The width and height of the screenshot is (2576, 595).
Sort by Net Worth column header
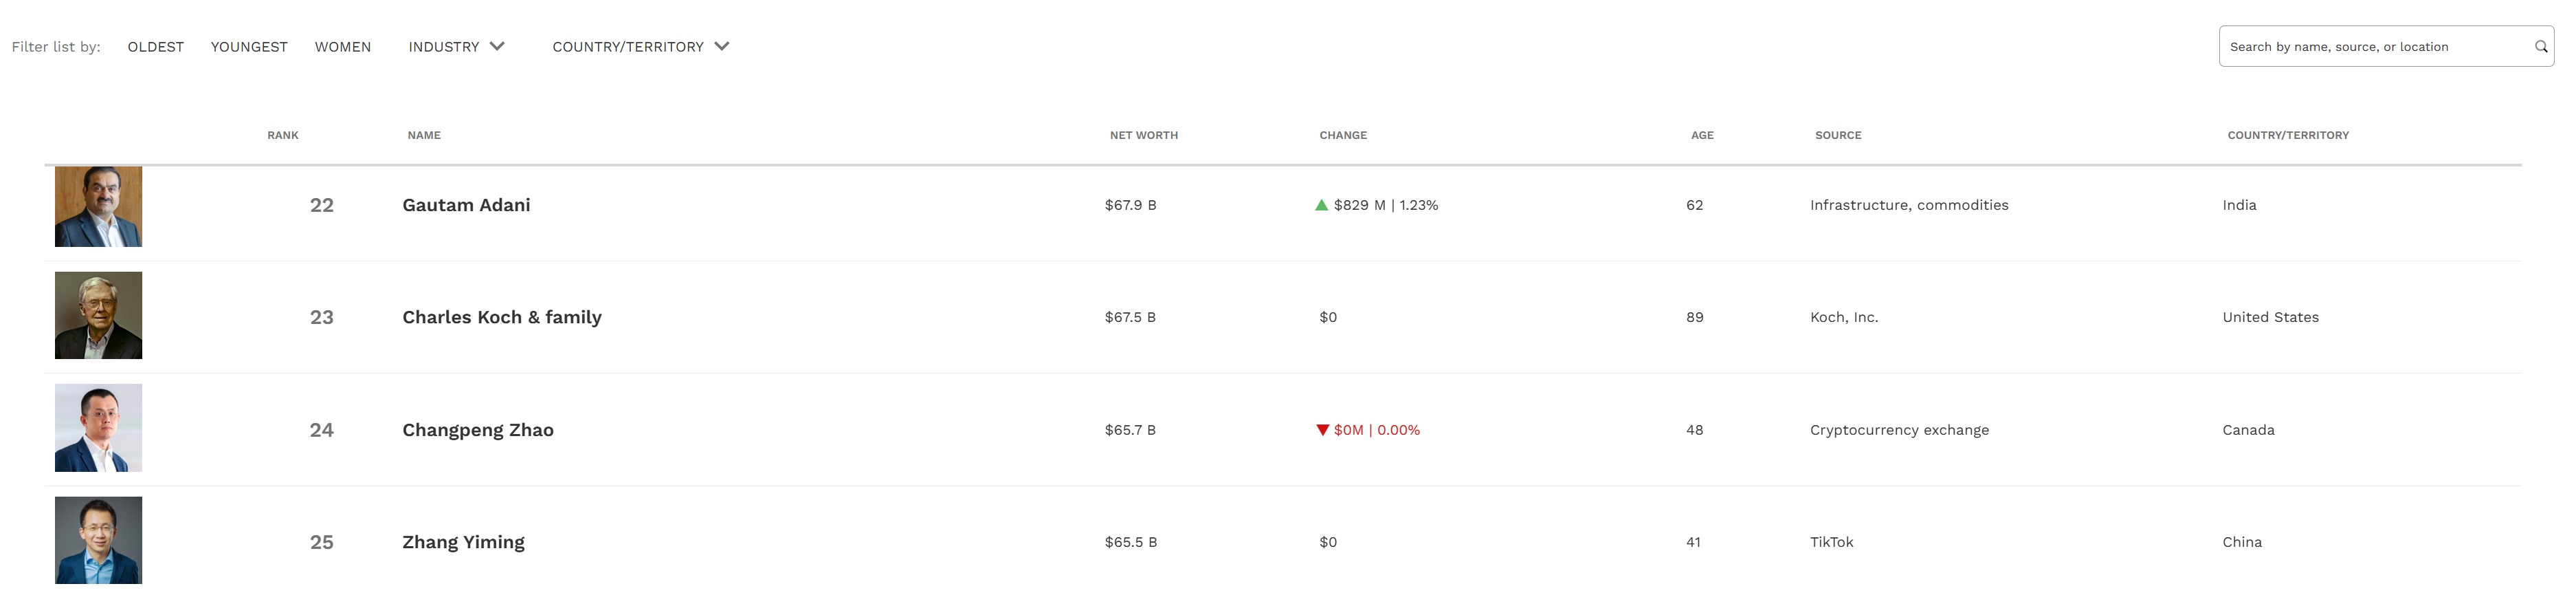(1143, 135)
